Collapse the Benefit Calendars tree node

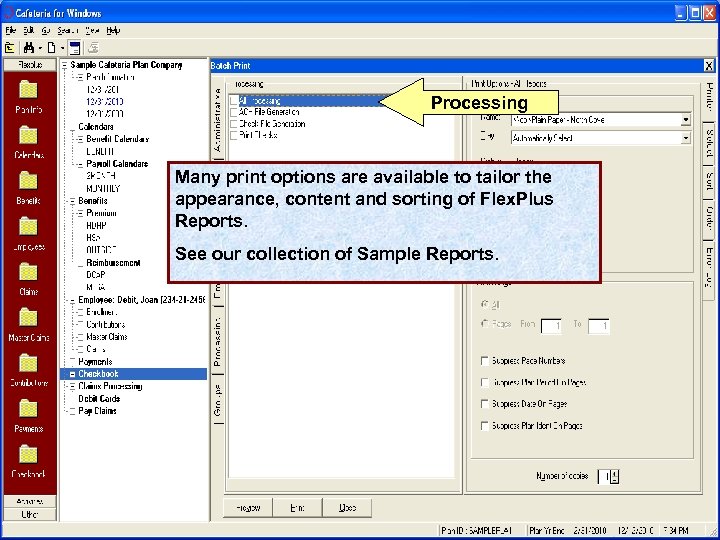click(x=81, y=140)
